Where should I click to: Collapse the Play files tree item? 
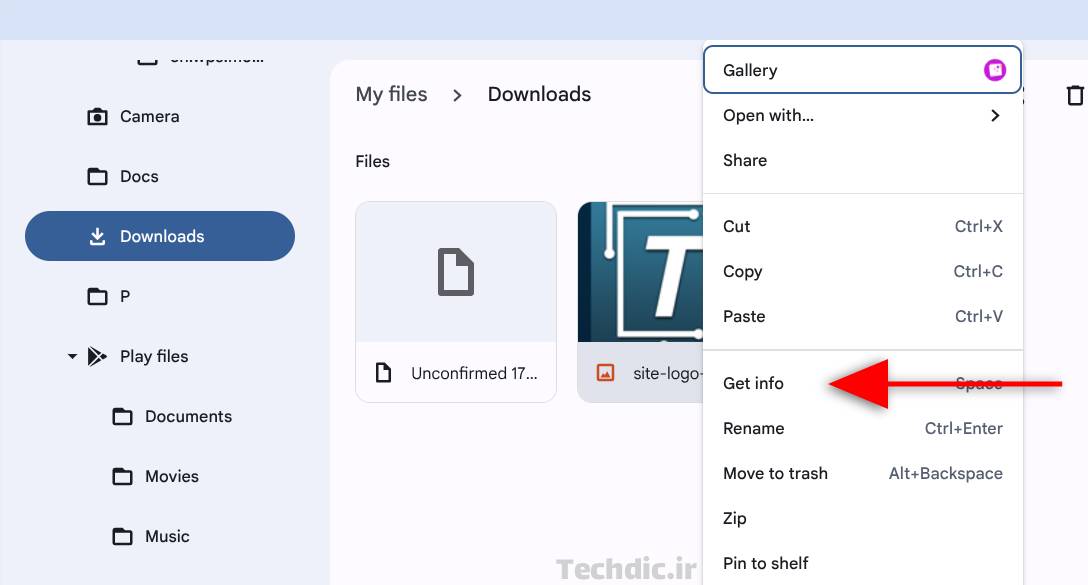tap(71, 356)
